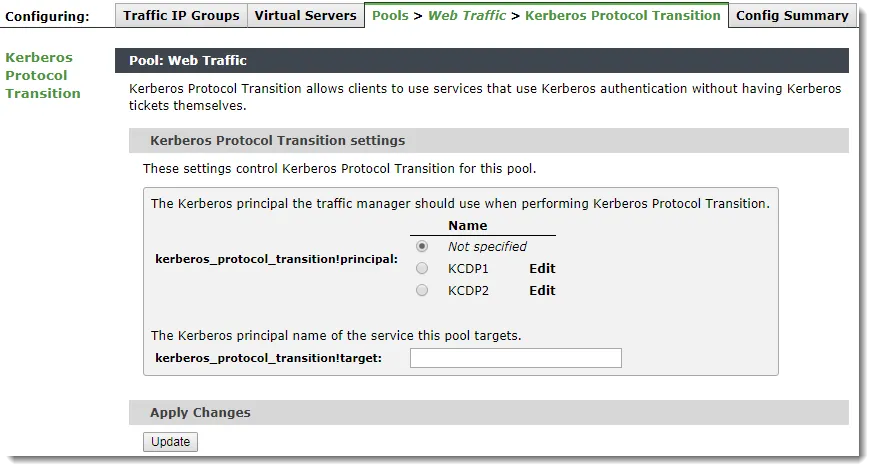This screenshot has height=471, width=874.
Task: Edit the KCDP1 principal
Action: [542, 269]
